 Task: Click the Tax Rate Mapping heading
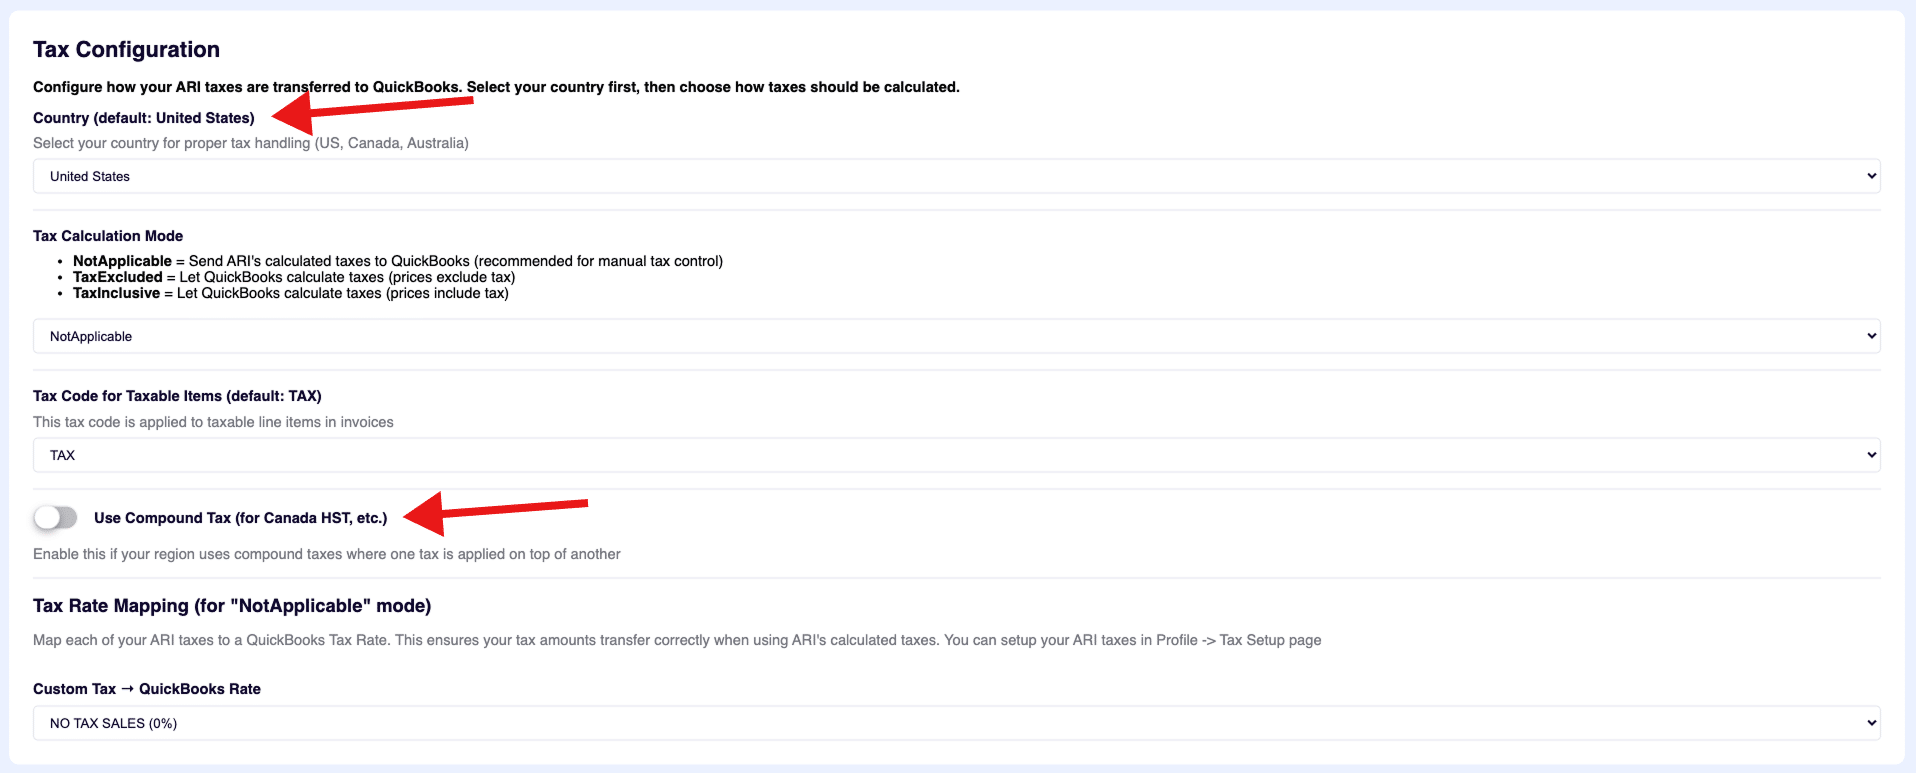pos(232,606)
